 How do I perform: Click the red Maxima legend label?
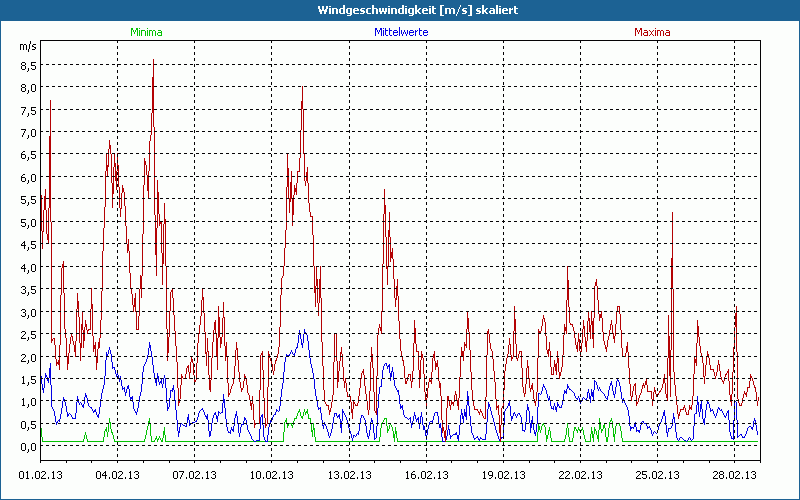click(x=652, y=32)
